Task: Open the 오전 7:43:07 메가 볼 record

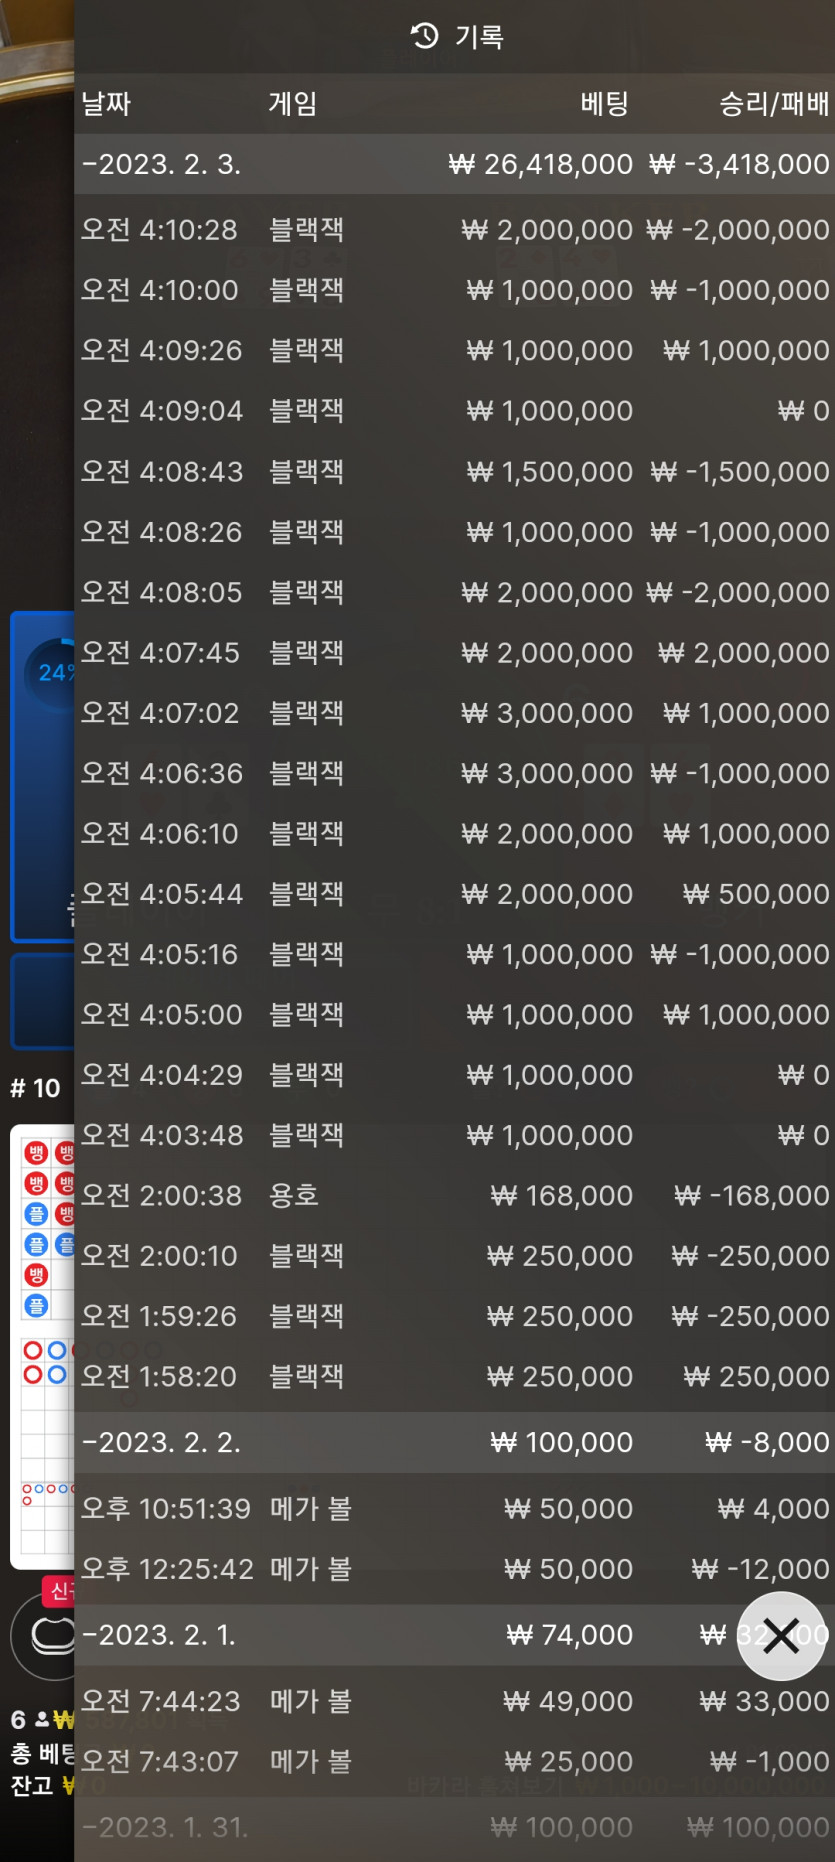Action: pyautogui.click(x=454, y=1761)
